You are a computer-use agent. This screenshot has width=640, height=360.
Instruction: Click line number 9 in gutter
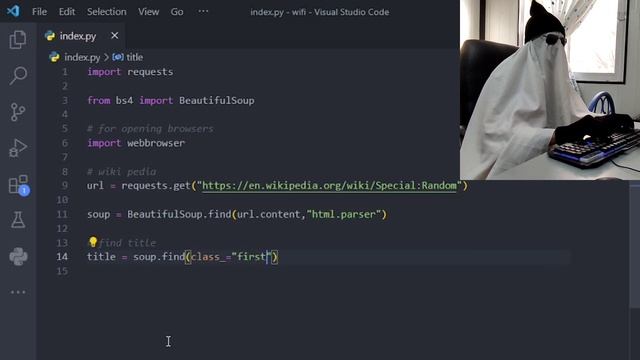click(x=65, y=186)
